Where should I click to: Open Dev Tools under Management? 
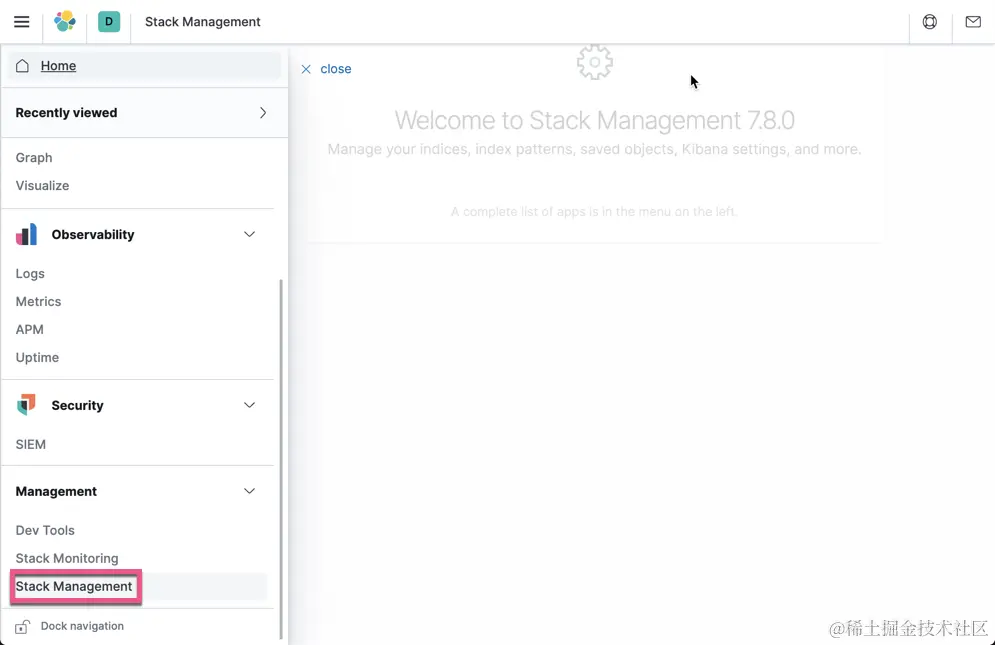pos(45,530)
